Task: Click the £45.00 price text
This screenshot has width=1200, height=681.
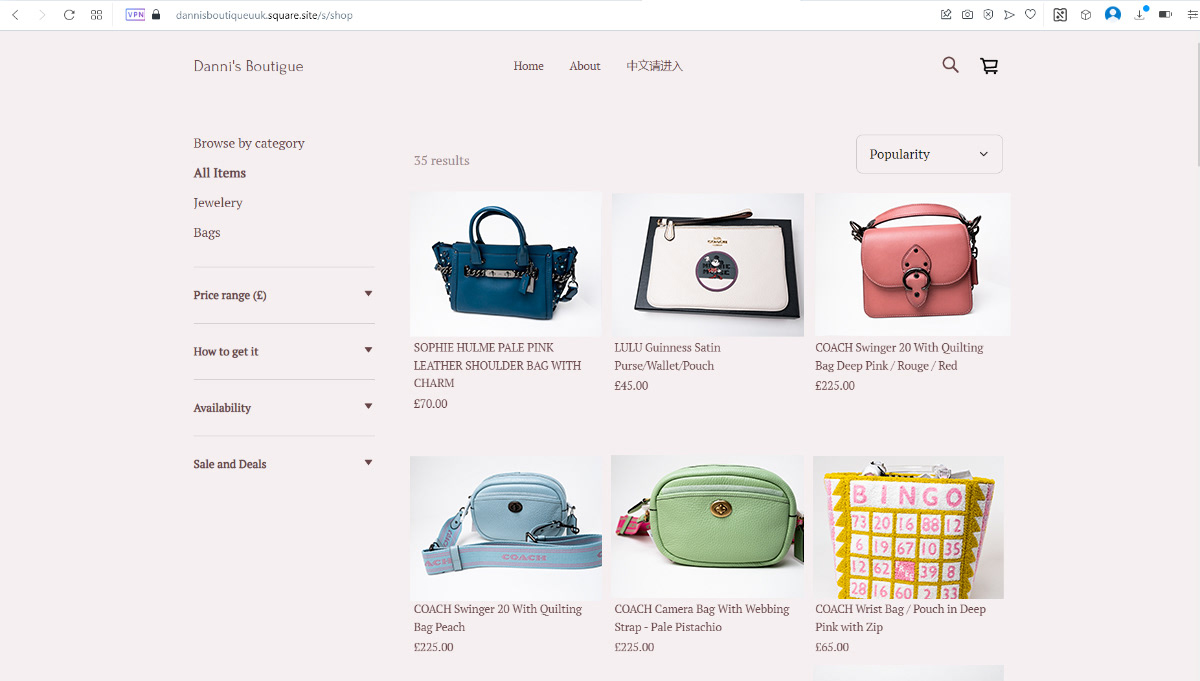Action: [631, 386]
